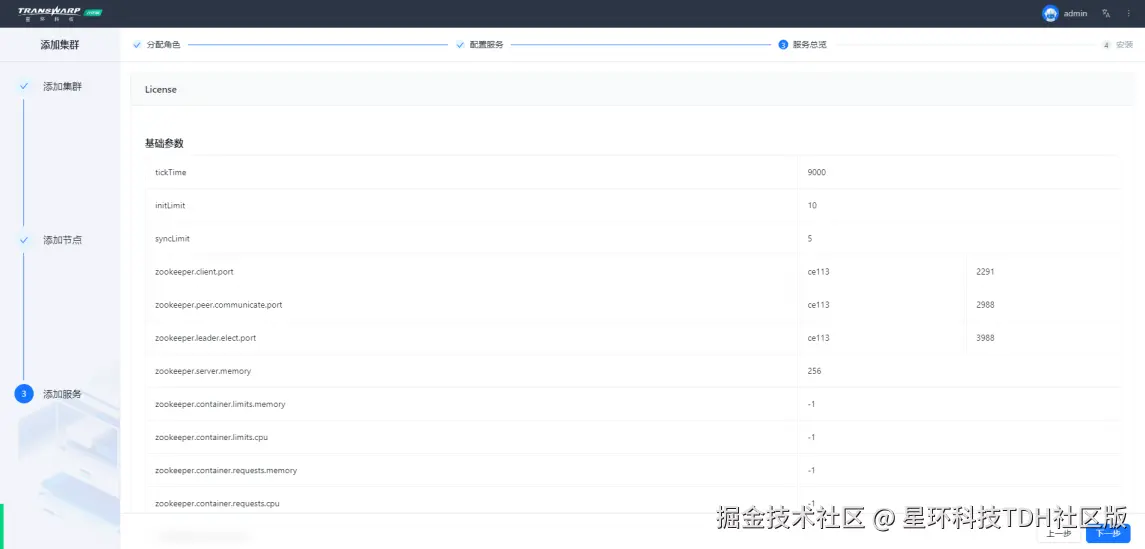Click the zookeeper.container.limits.cpu parameter name

pyautogui.click(x=211, y=437)
